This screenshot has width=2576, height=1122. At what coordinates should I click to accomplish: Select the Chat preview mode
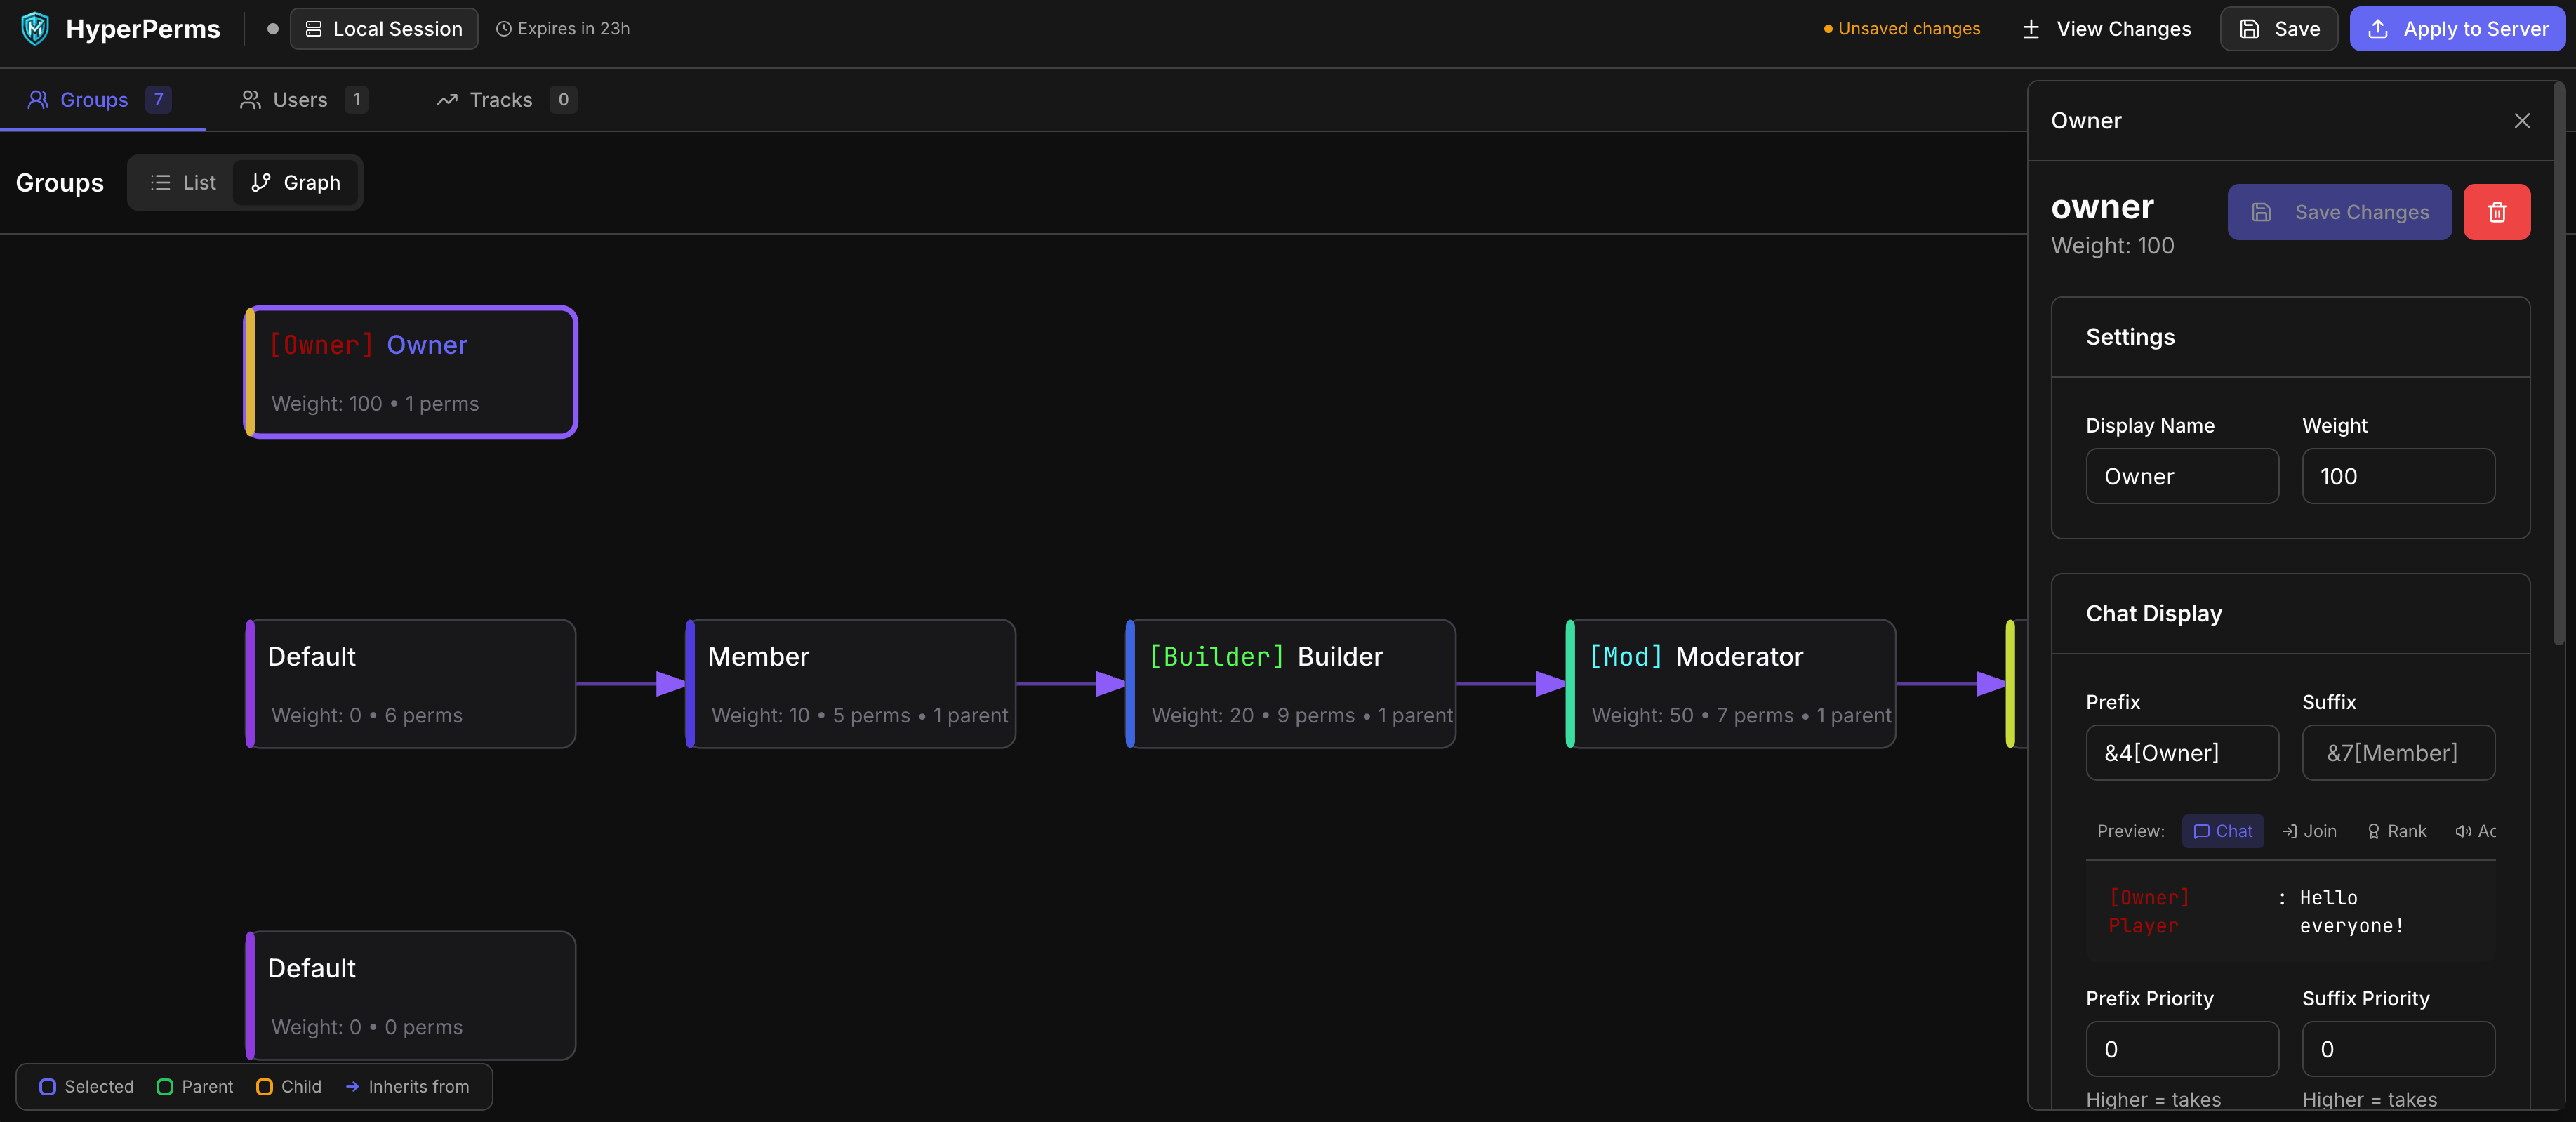tap(2222, 831)
